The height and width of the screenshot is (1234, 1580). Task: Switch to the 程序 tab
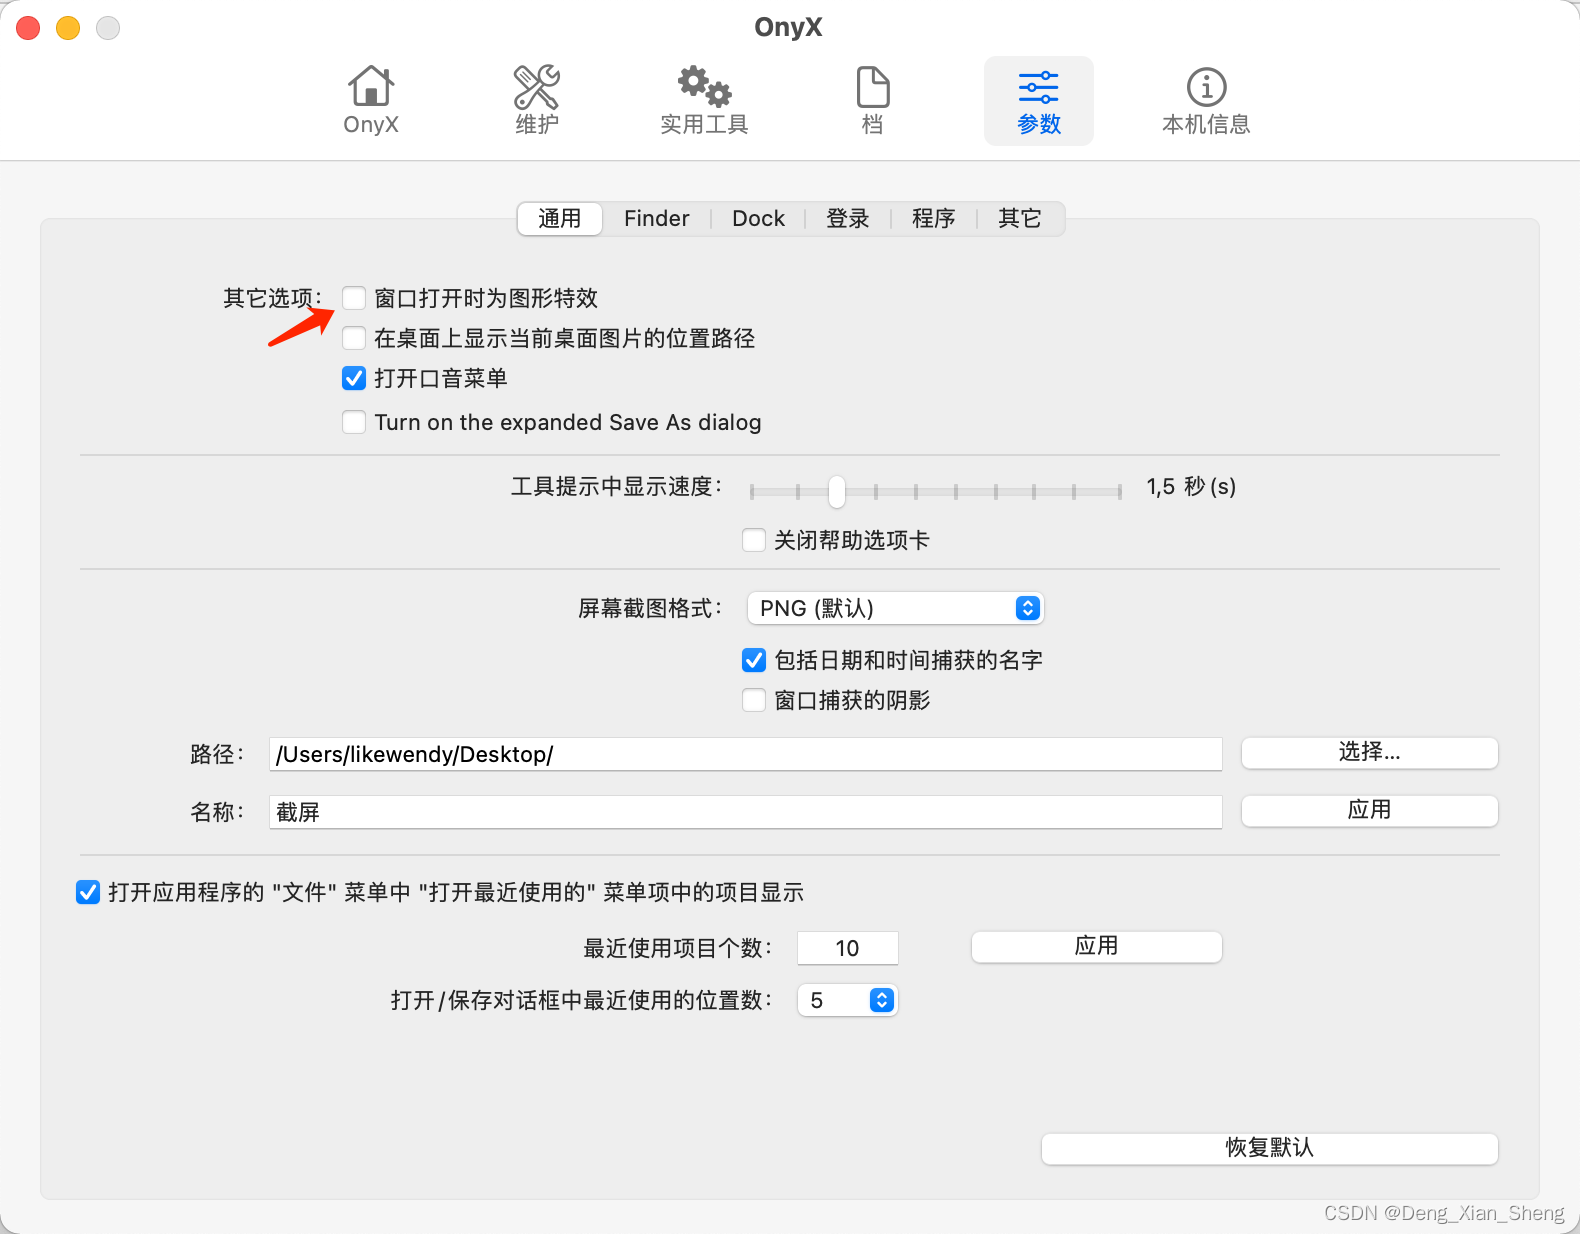(x=934, y=218)
